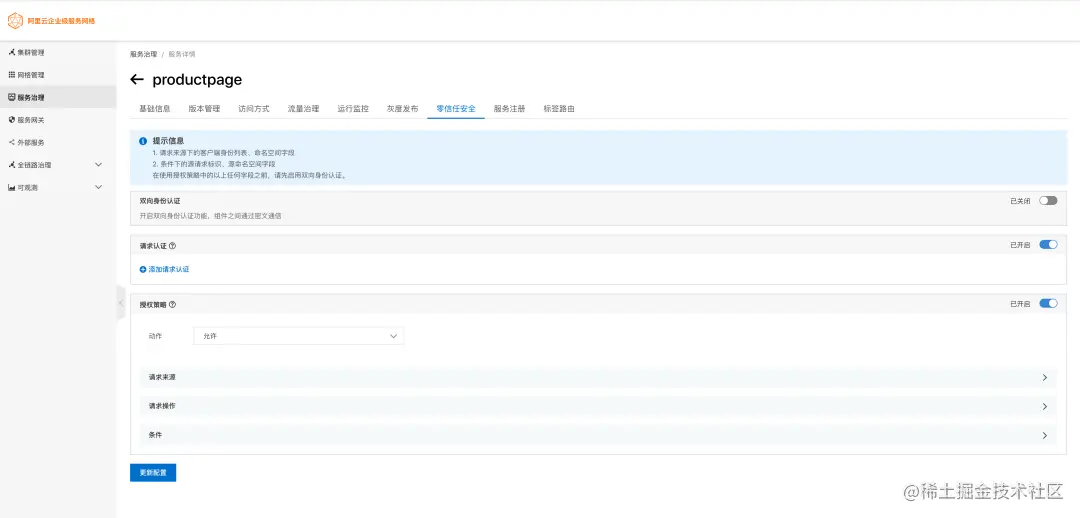This screenshot has height=518, width=1080.
Task: Expand the 全链路治理 sidebar menu chevron
Action: point(98,165)
